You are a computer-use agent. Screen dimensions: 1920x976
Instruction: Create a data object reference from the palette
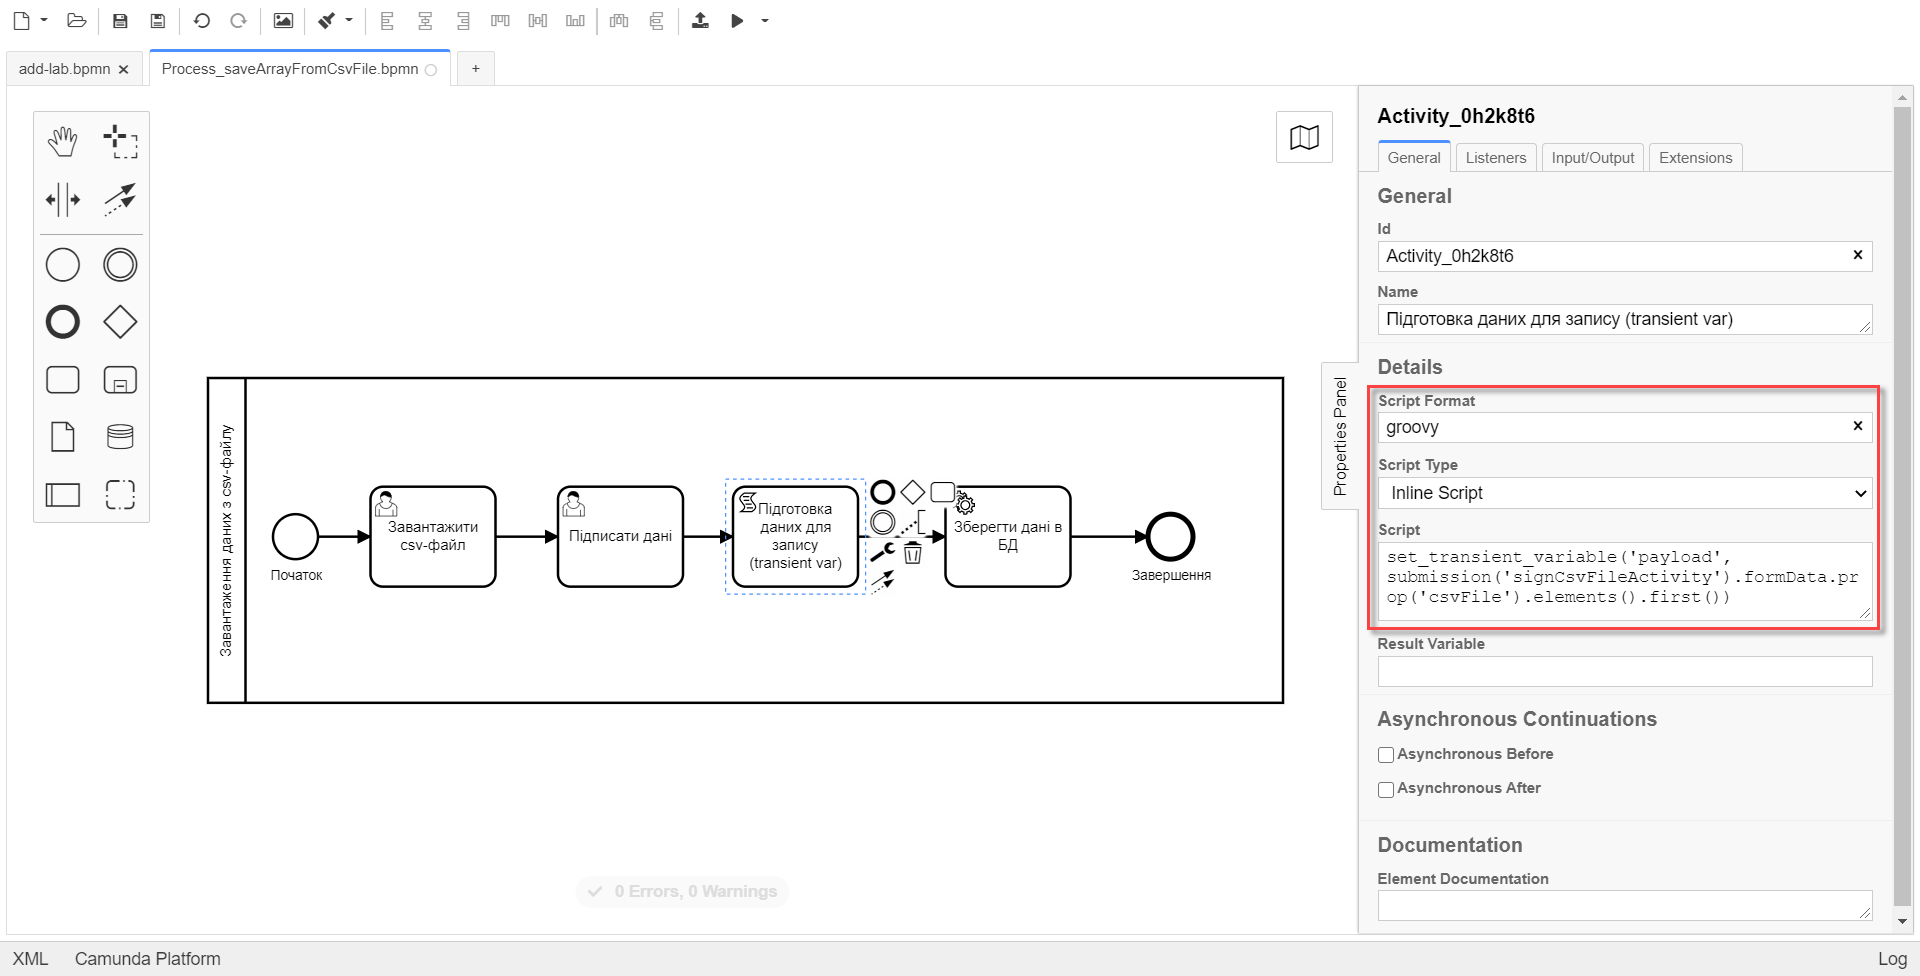63,437
